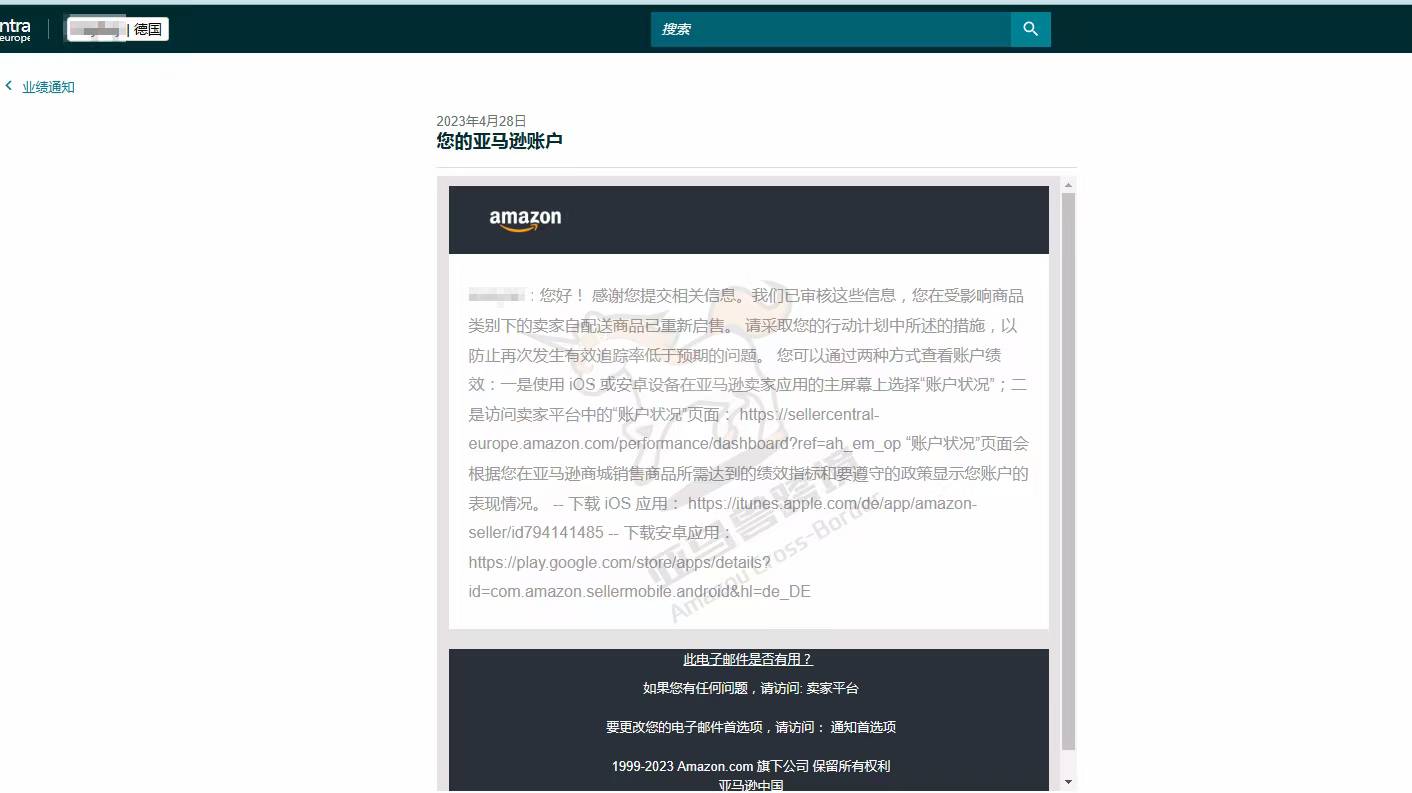Click the Seller Central Europe logo
This screenshot has height=793, width=1412.
[x=15, y=30]
